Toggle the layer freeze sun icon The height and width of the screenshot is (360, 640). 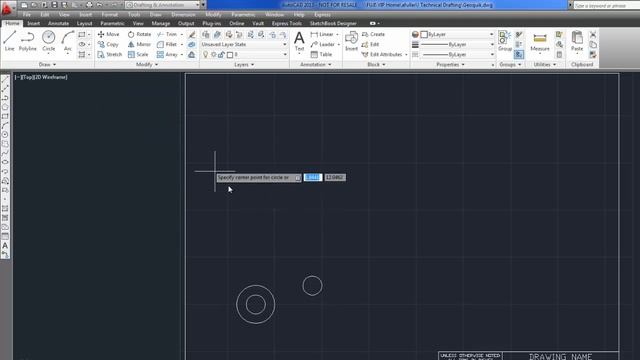[213, 55]
